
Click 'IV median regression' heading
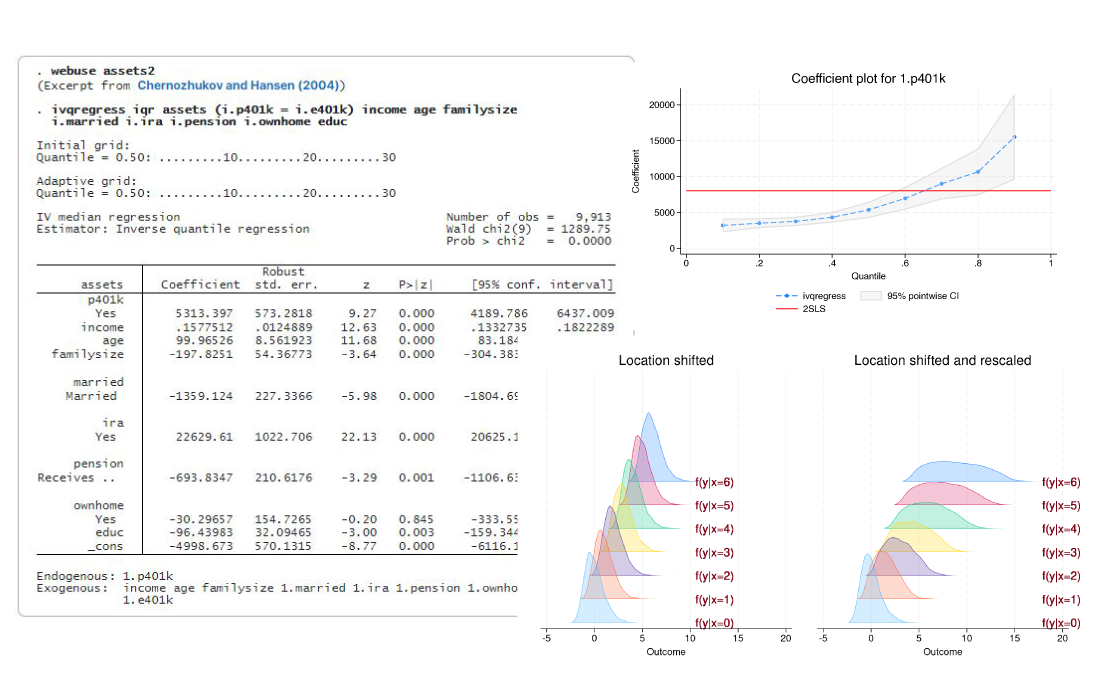(x=108, y=217)
